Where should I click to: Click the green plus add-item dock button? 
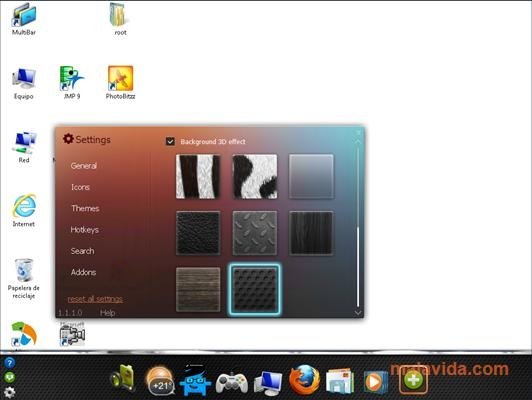coord(413,380)
